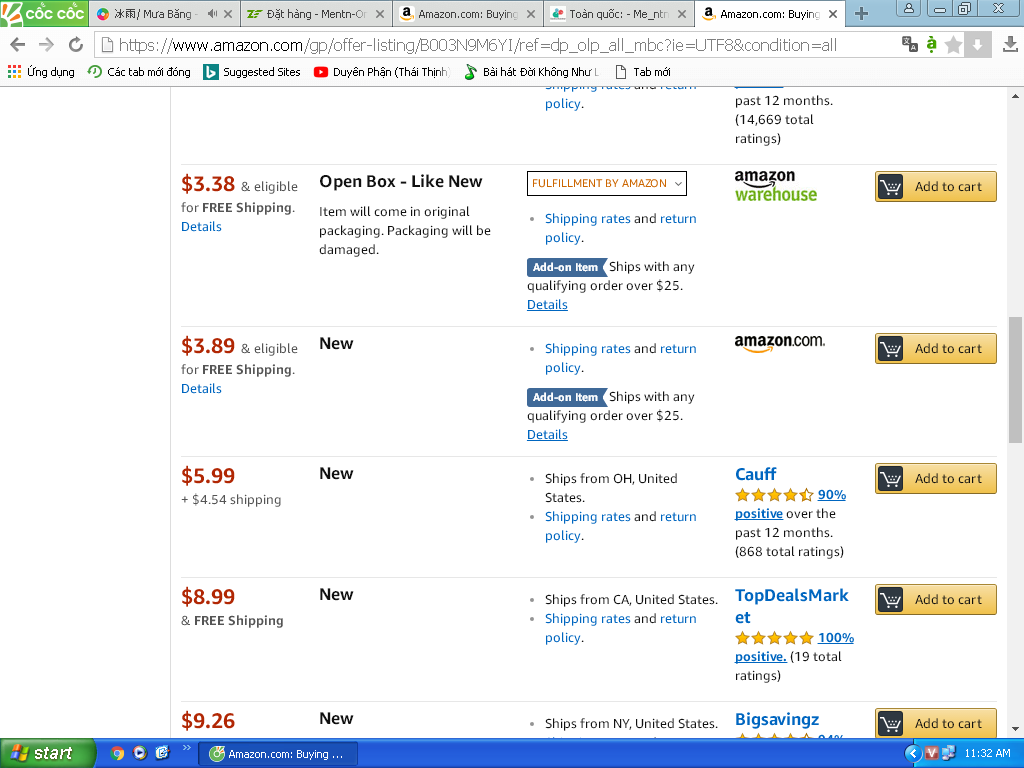The image size is (1024, 768).
Task: Expand hidden system tray icons arrow
Action: 912,753
